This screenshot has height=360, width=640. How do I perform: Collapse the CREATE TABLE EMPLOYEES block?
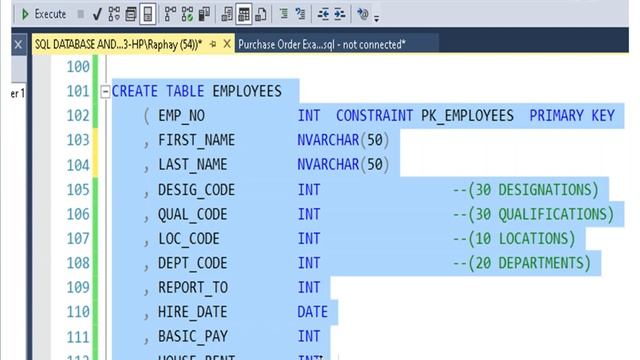105,91
